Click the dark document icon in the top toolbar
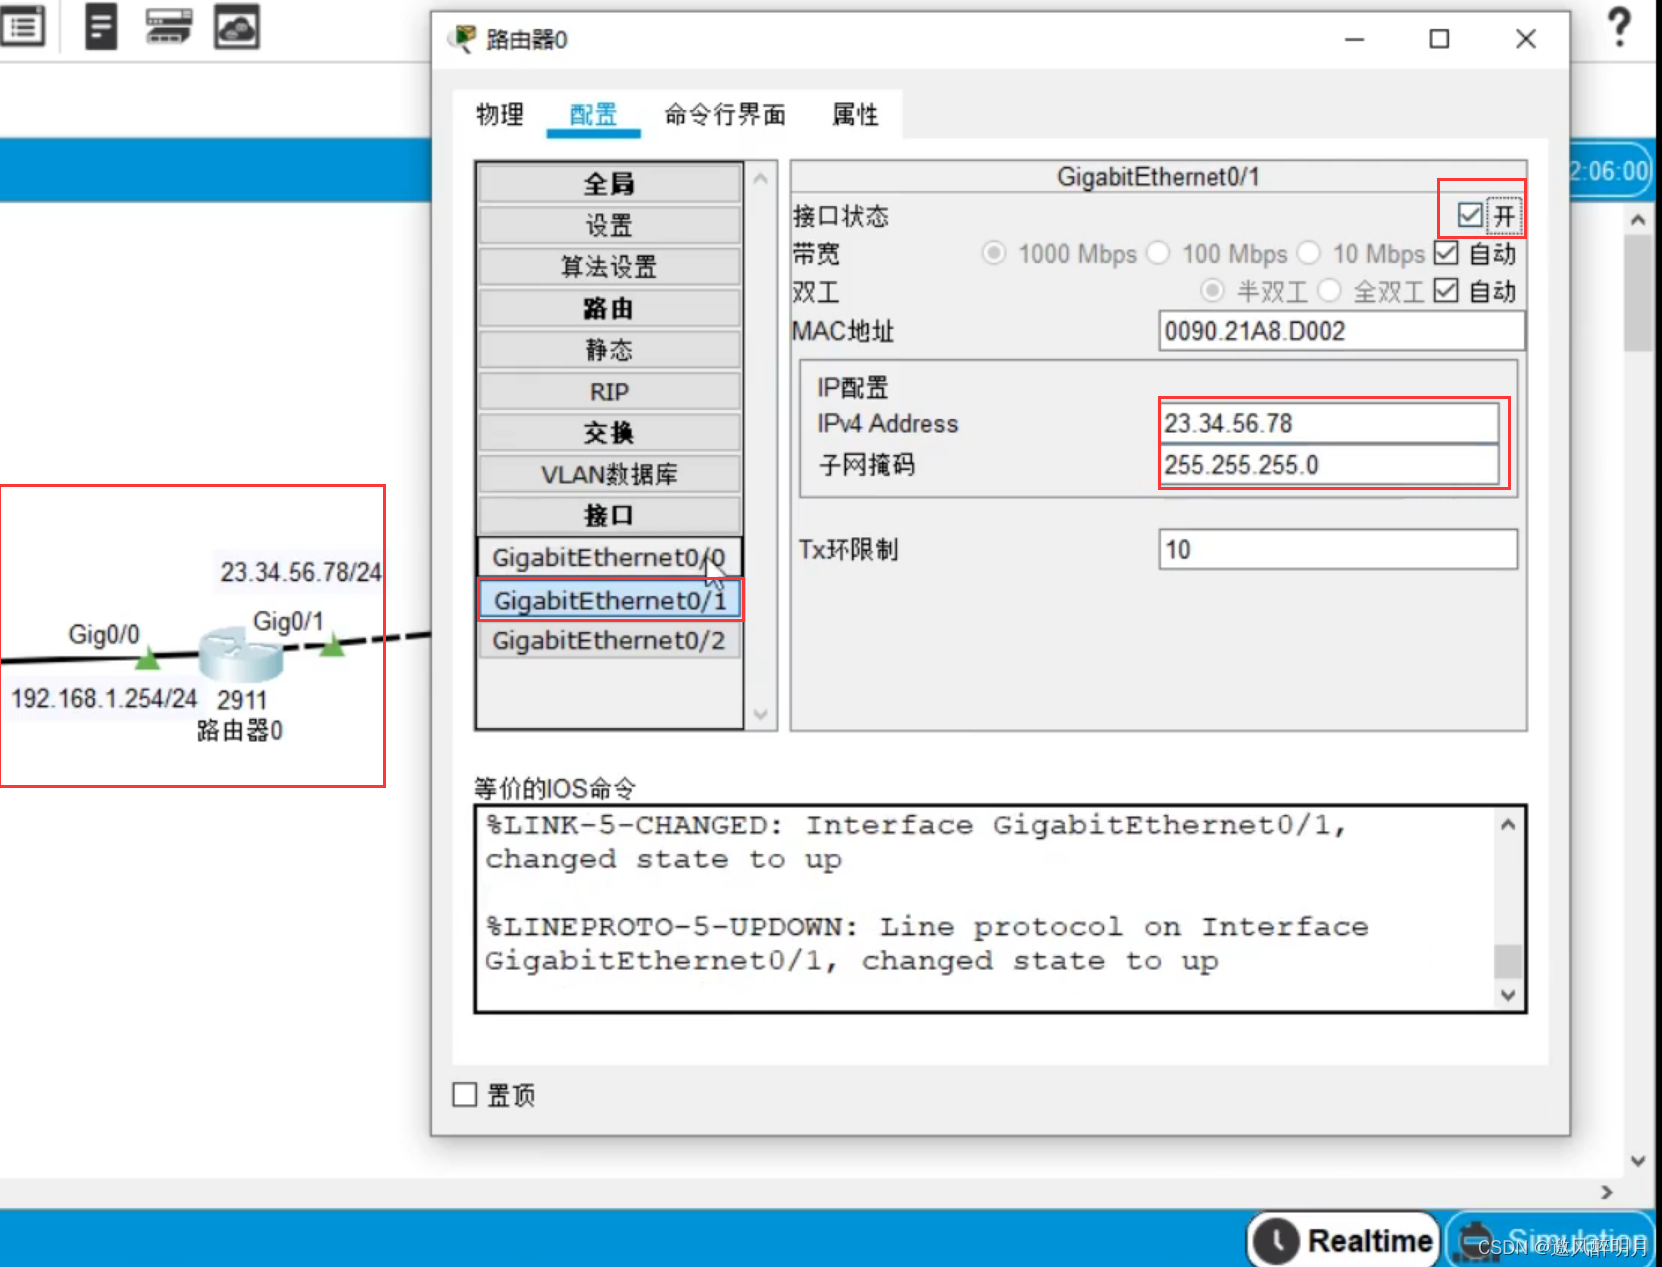The width and height of the screenshot is (1662, 1267). pyautogui.click(x=101, y=26)
